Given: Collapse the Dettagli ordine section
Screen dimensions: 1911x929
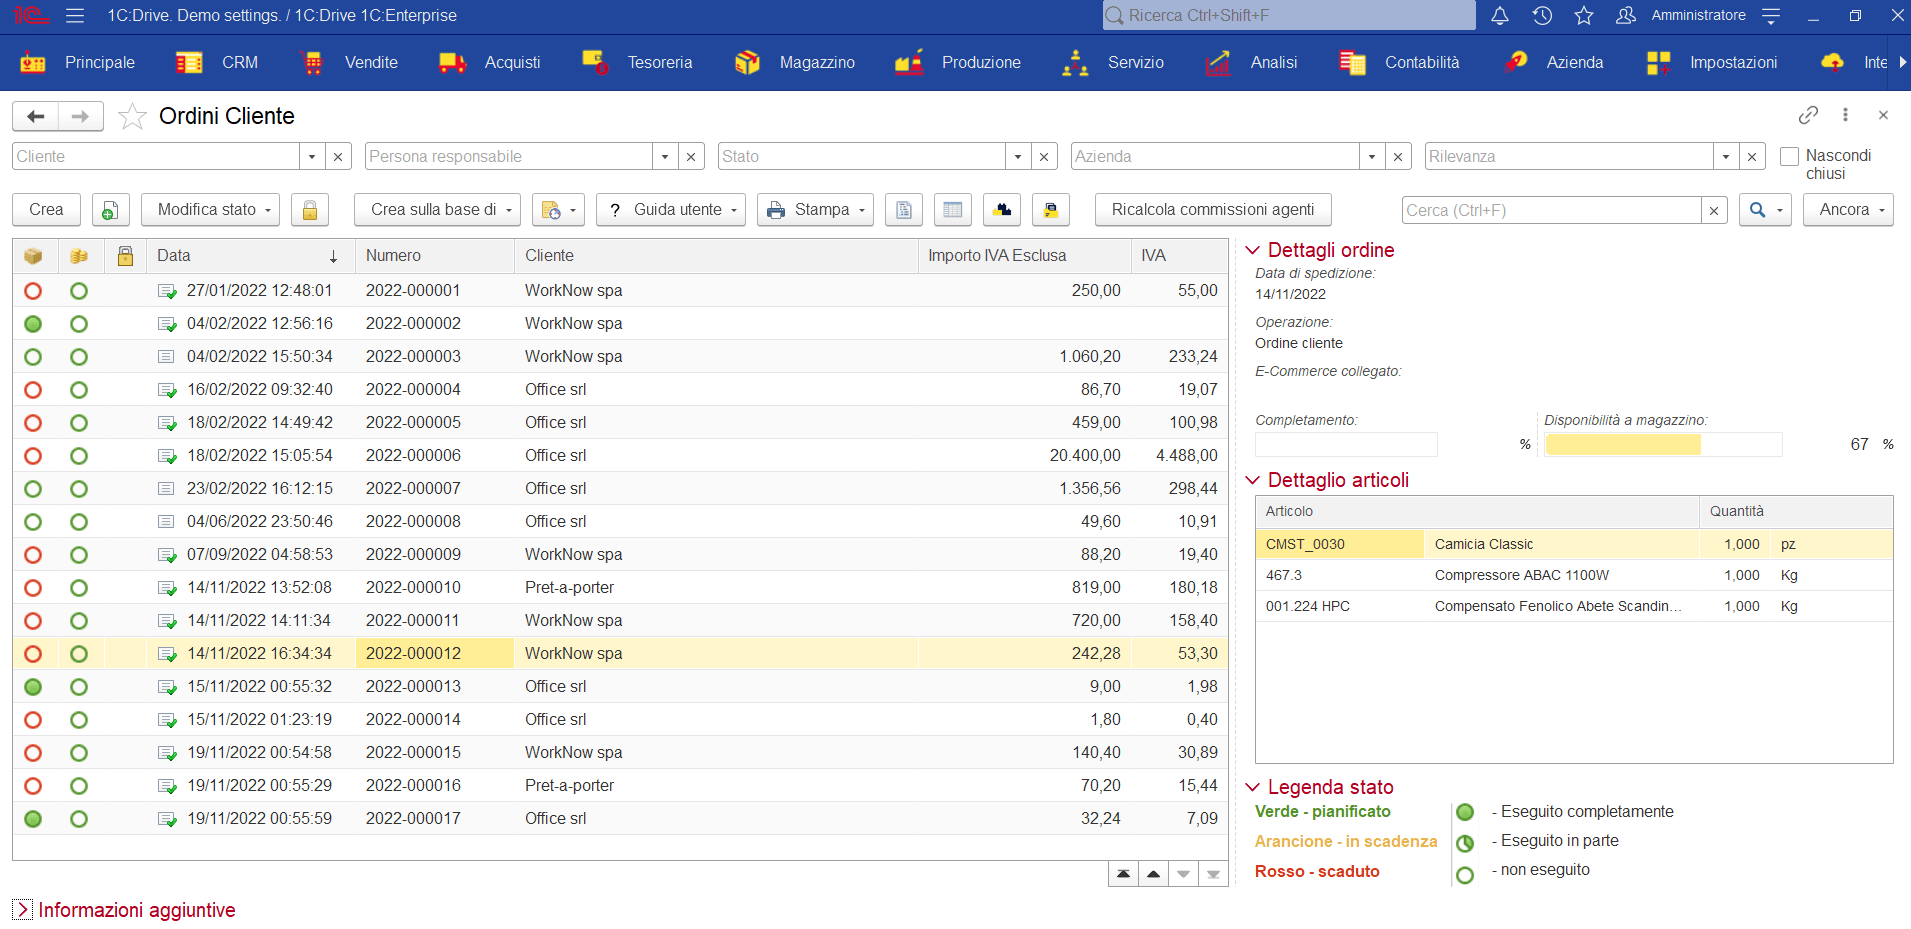Looking at the screenshot, I should 1252,250.
